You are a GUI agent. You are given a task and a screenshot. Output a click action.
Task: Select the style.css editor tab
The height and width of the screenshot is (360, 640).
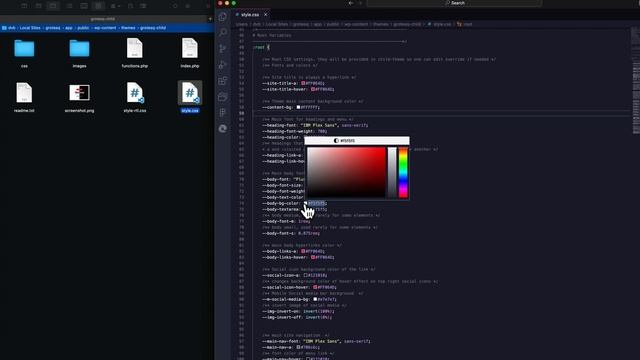(x=251, y=15)
